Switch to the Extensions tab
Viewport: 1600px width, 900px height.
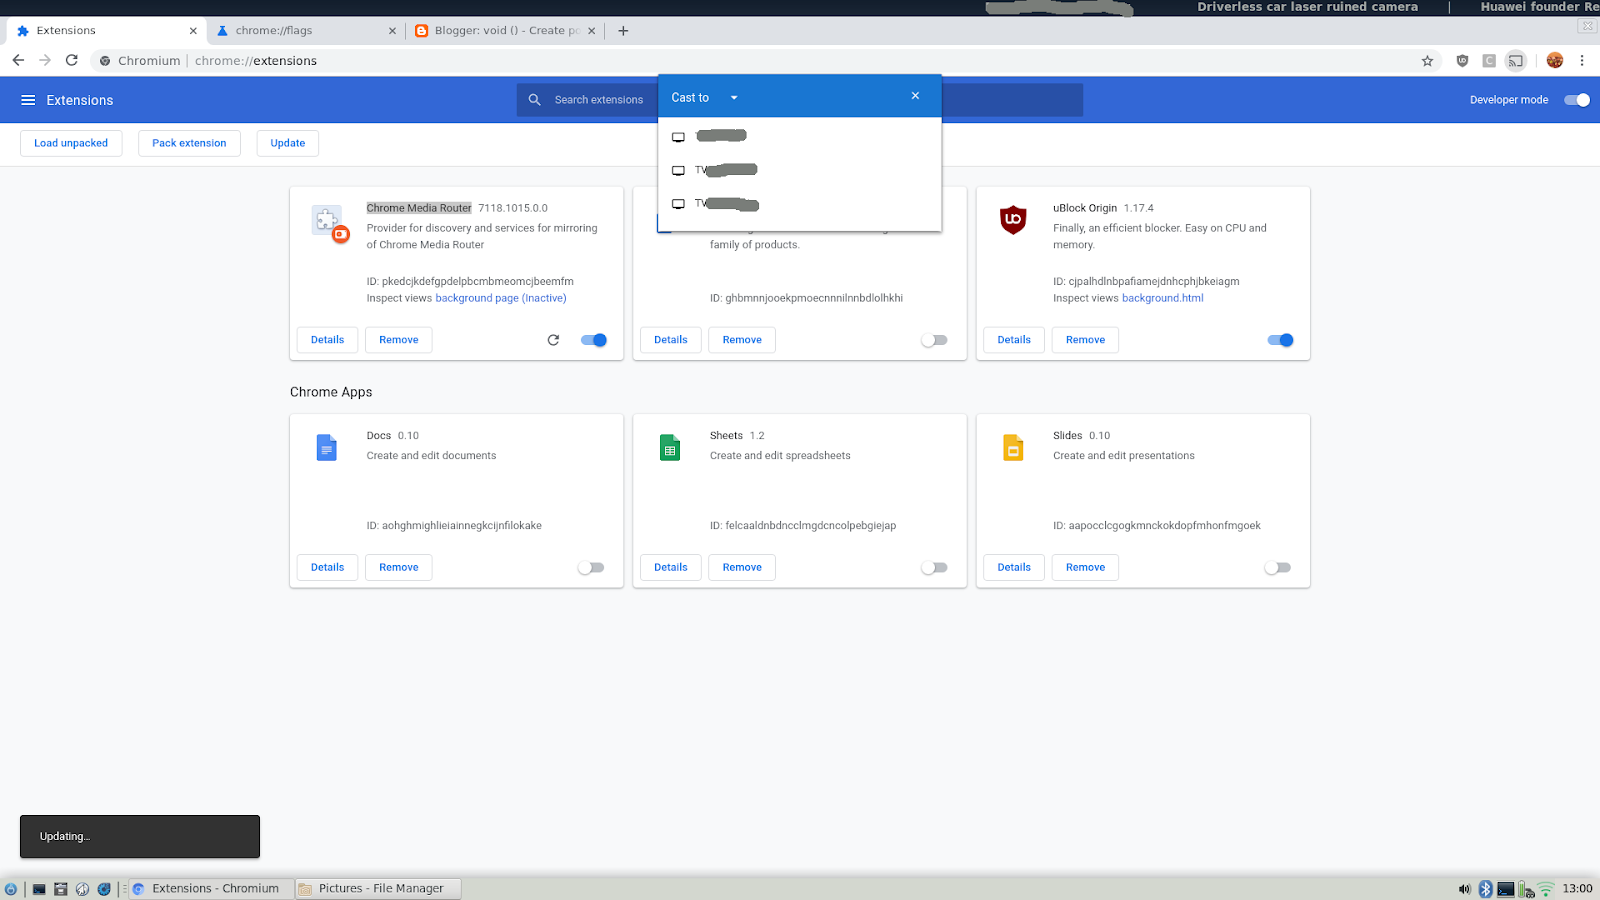click(x=106, y=31)
